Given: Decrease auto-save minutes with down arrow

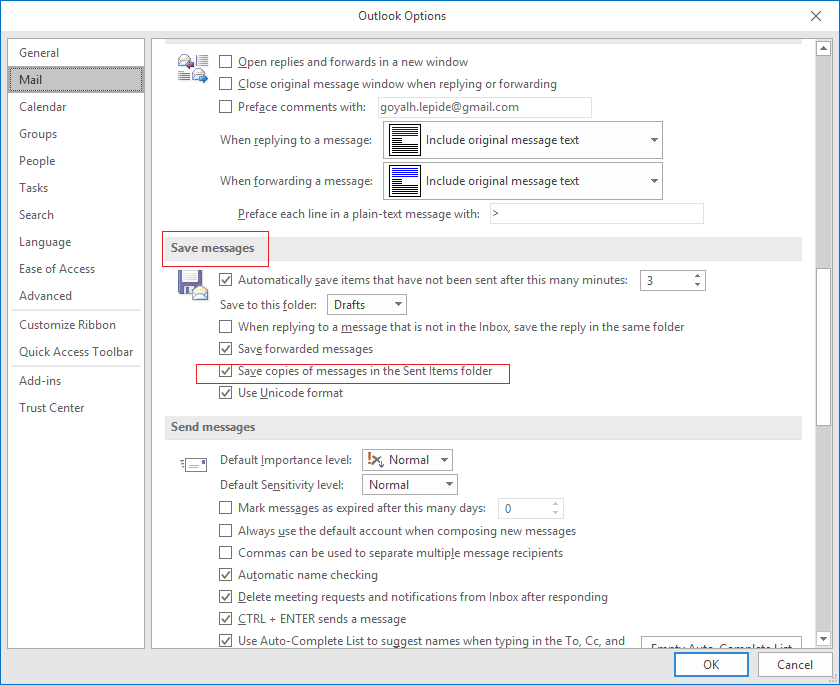Looking at the screenshot, I should [697, 284].
